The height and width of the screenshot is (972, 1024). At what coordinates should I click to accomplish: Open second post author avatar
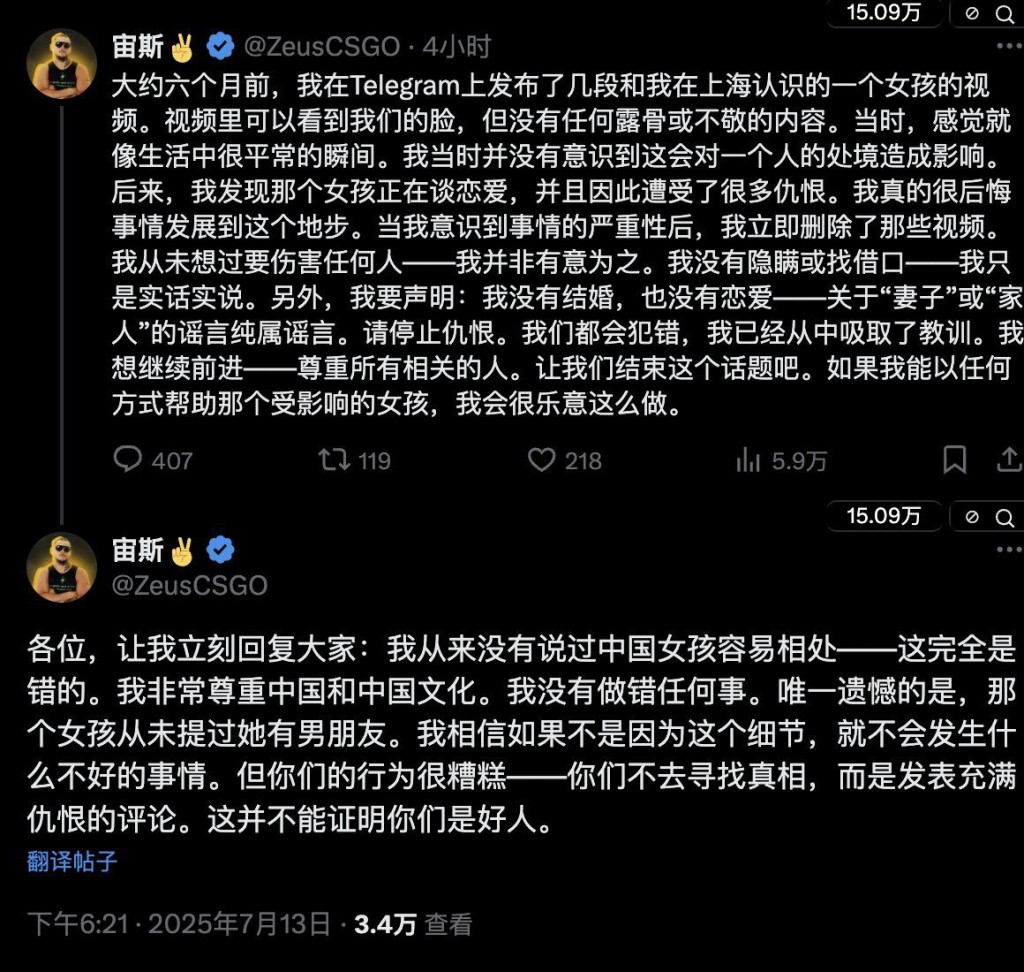[x=62, y=567]
